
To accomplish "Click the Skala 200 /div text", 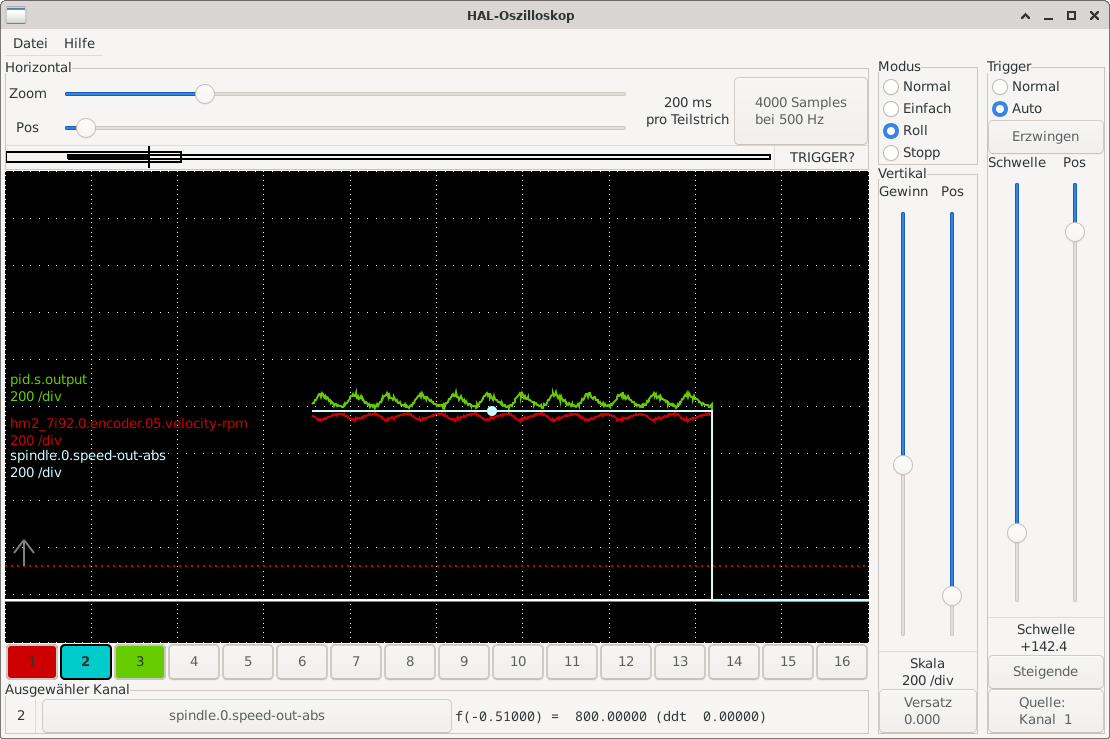I will point(927,672).
